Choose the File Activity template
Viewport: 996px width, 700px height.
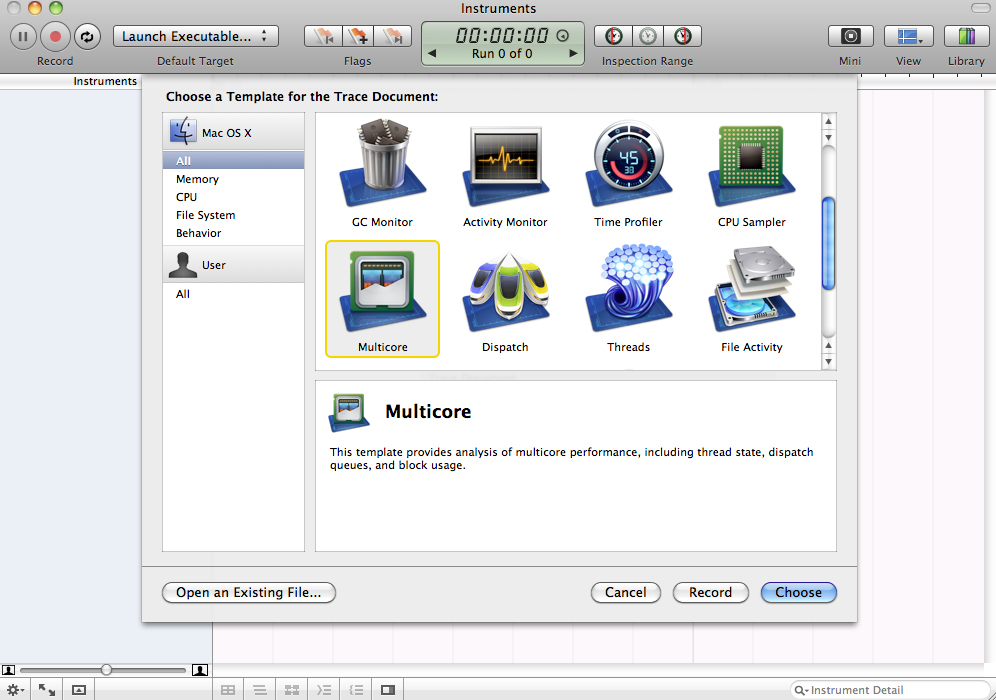(x=751, y=292)
